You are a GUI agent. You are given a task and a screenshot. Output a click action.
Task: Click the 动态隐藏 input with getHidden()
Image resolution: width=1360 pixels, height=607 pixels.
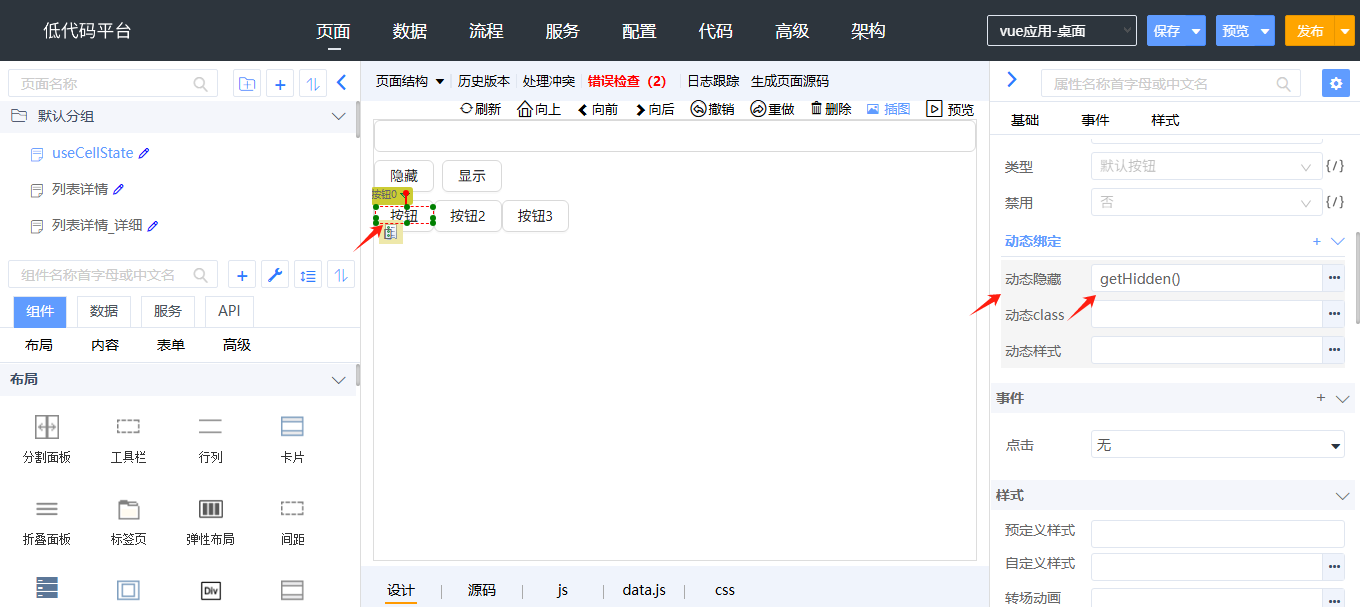[x=1206, y=278]
